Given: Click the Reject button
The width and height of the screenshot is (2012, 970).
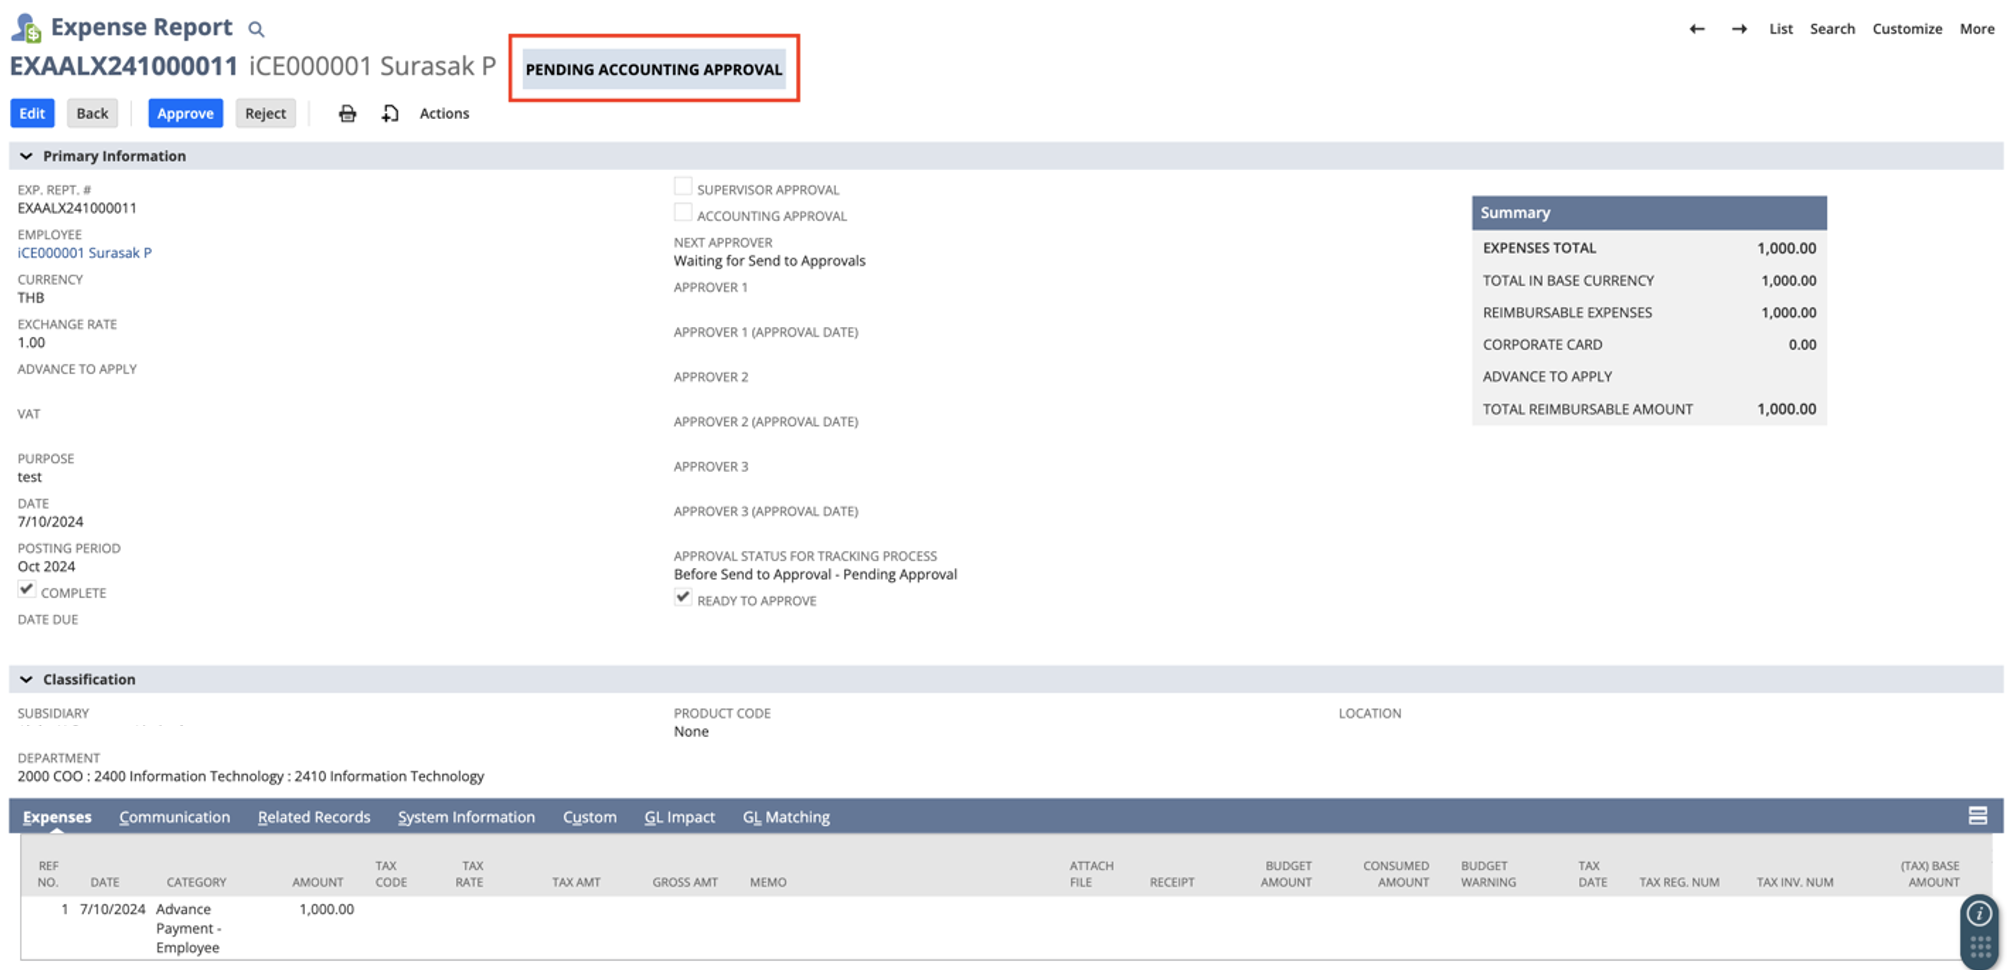Looking at the screenshot, I should 265,113.
